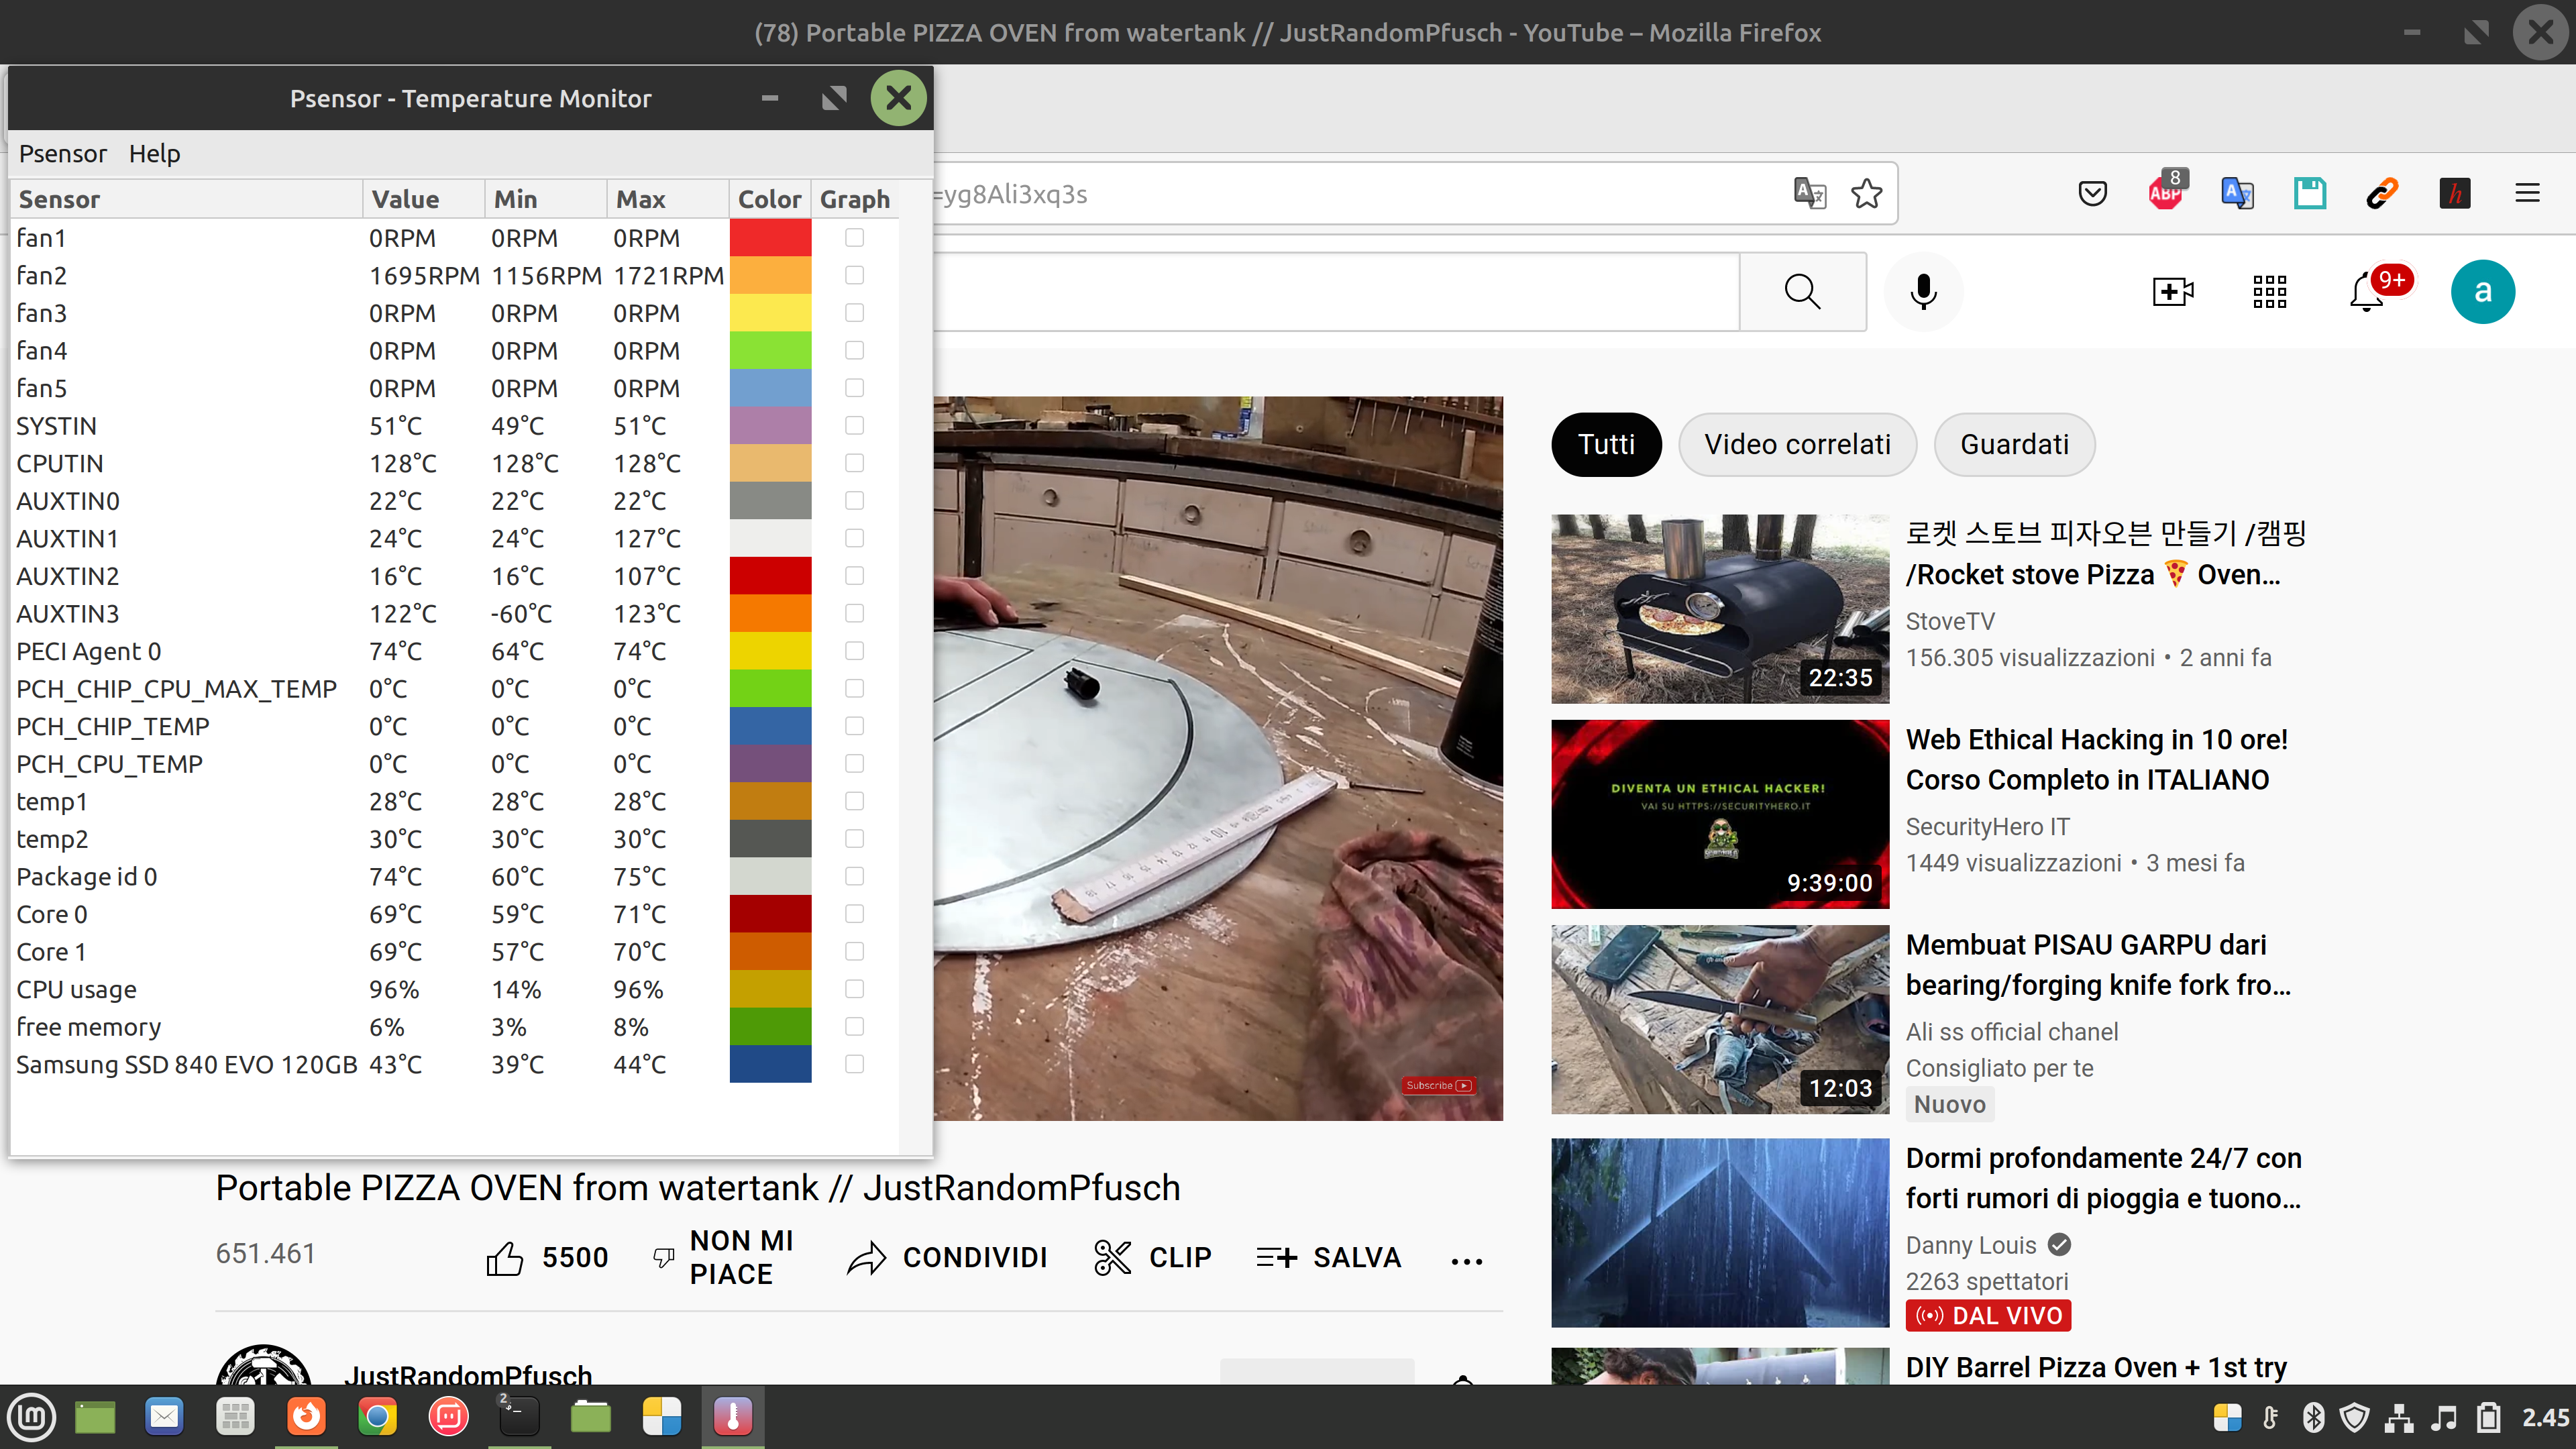Click the Pocket save icon in toolbar
2576x1449 pixels.
pyautogui.click(x=2093, y=193)
